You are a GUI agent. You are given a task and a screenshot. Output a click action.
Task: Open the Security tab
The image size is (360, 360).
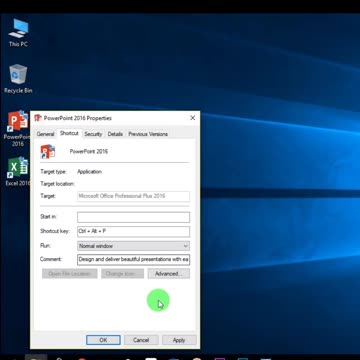[x=93, y=134]
